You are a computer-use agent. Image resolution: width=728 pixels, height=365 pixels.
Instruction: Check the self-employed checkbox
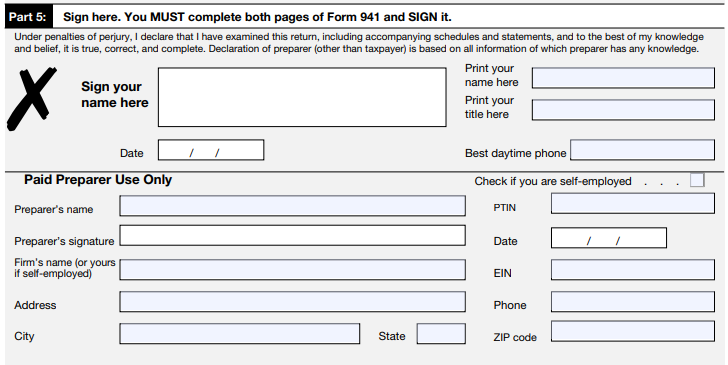coord(697,180)
